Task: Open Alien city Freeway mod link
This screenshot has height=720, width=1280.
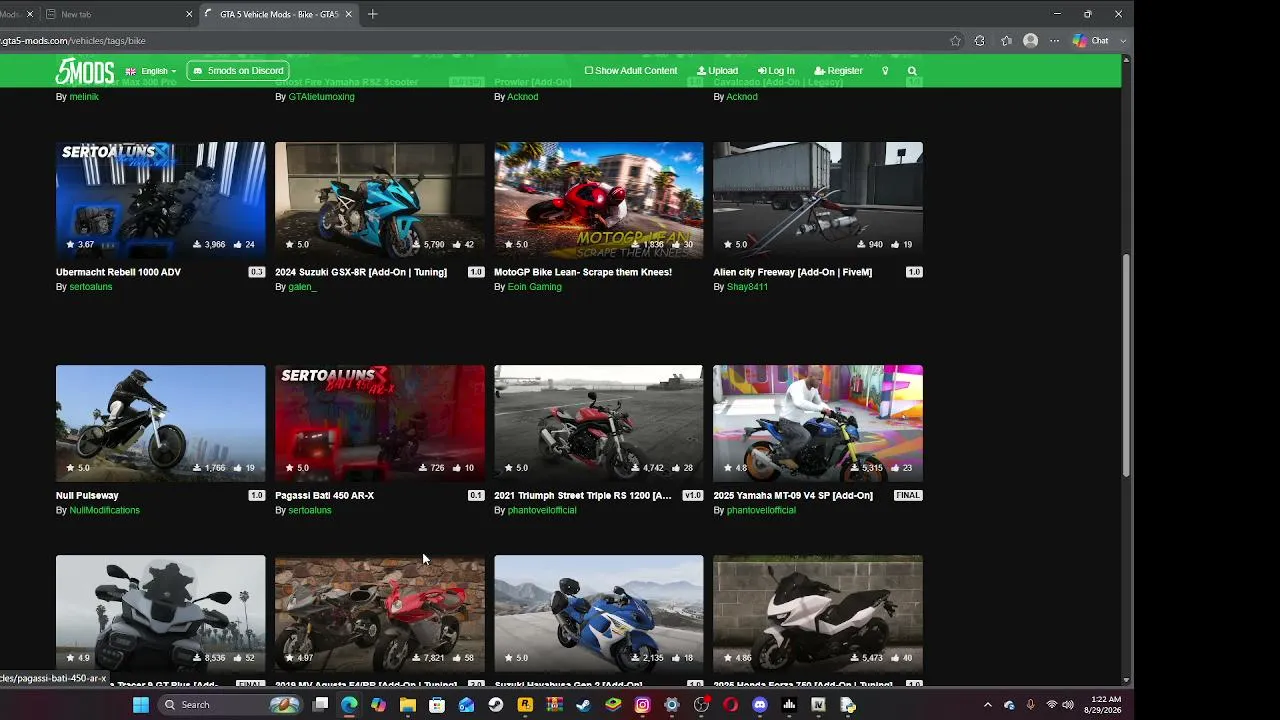Action: (792, 272)
